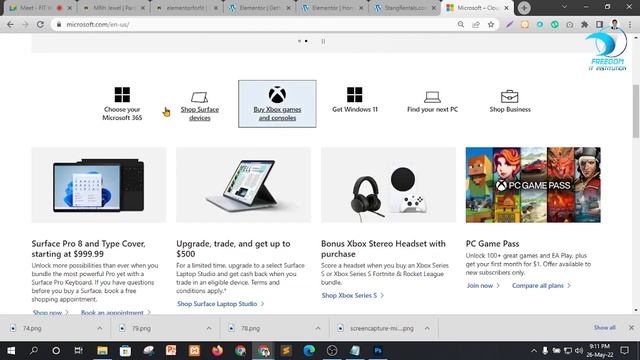
Task: Open Shop Business briefcase tile
Action: [510, 101]
